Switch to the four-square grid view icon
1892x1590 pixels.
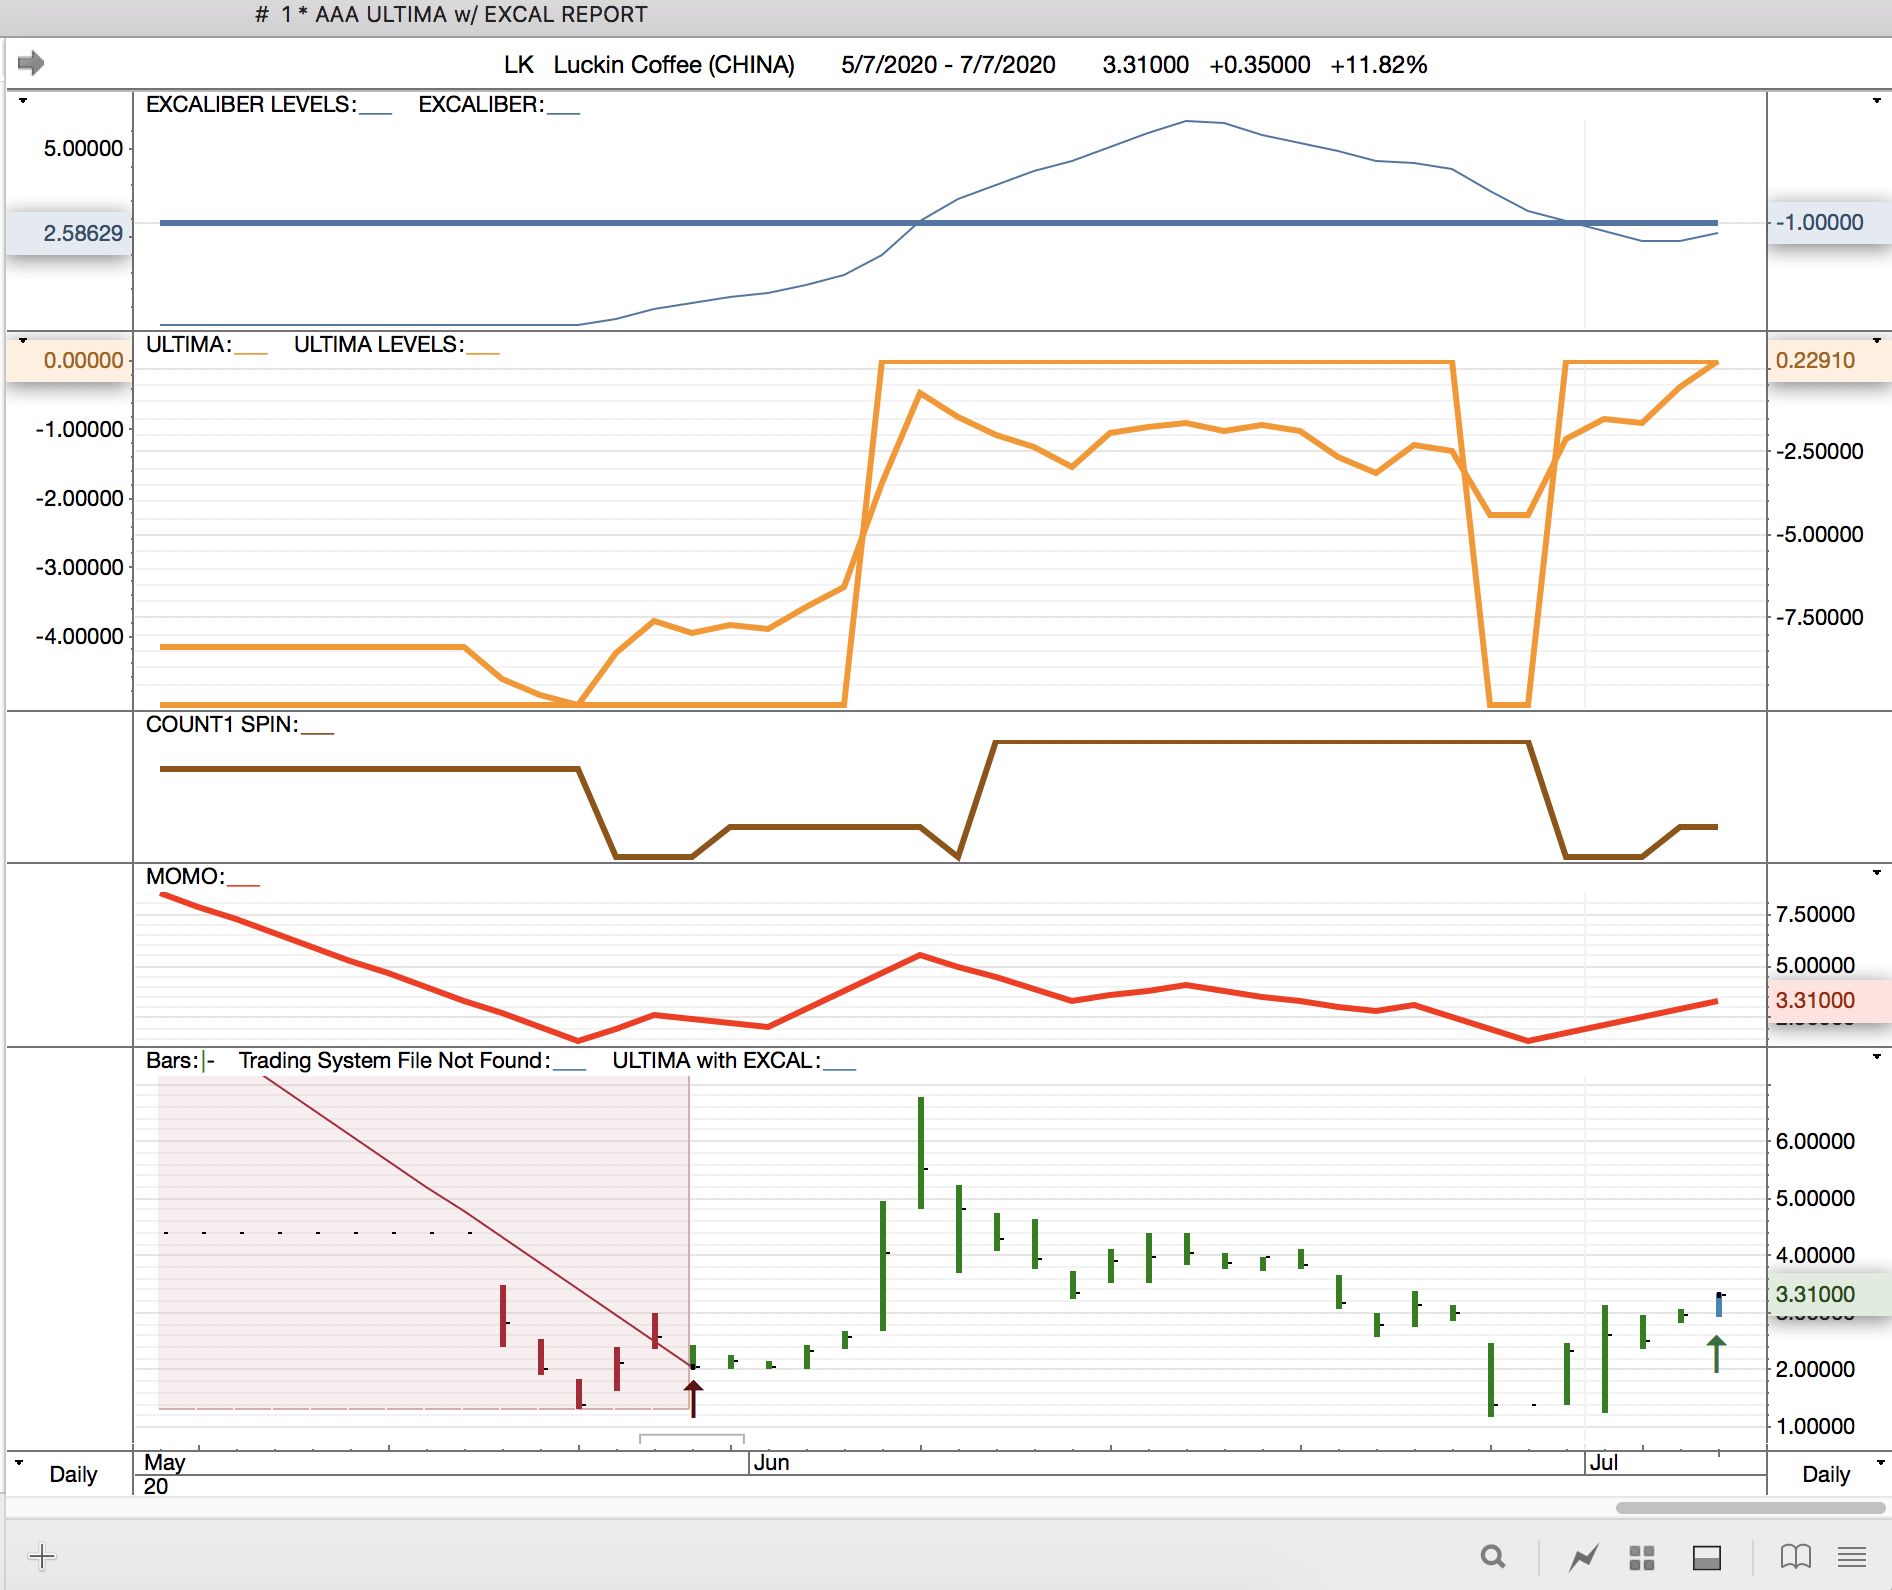click(x=1641, y=1557)
